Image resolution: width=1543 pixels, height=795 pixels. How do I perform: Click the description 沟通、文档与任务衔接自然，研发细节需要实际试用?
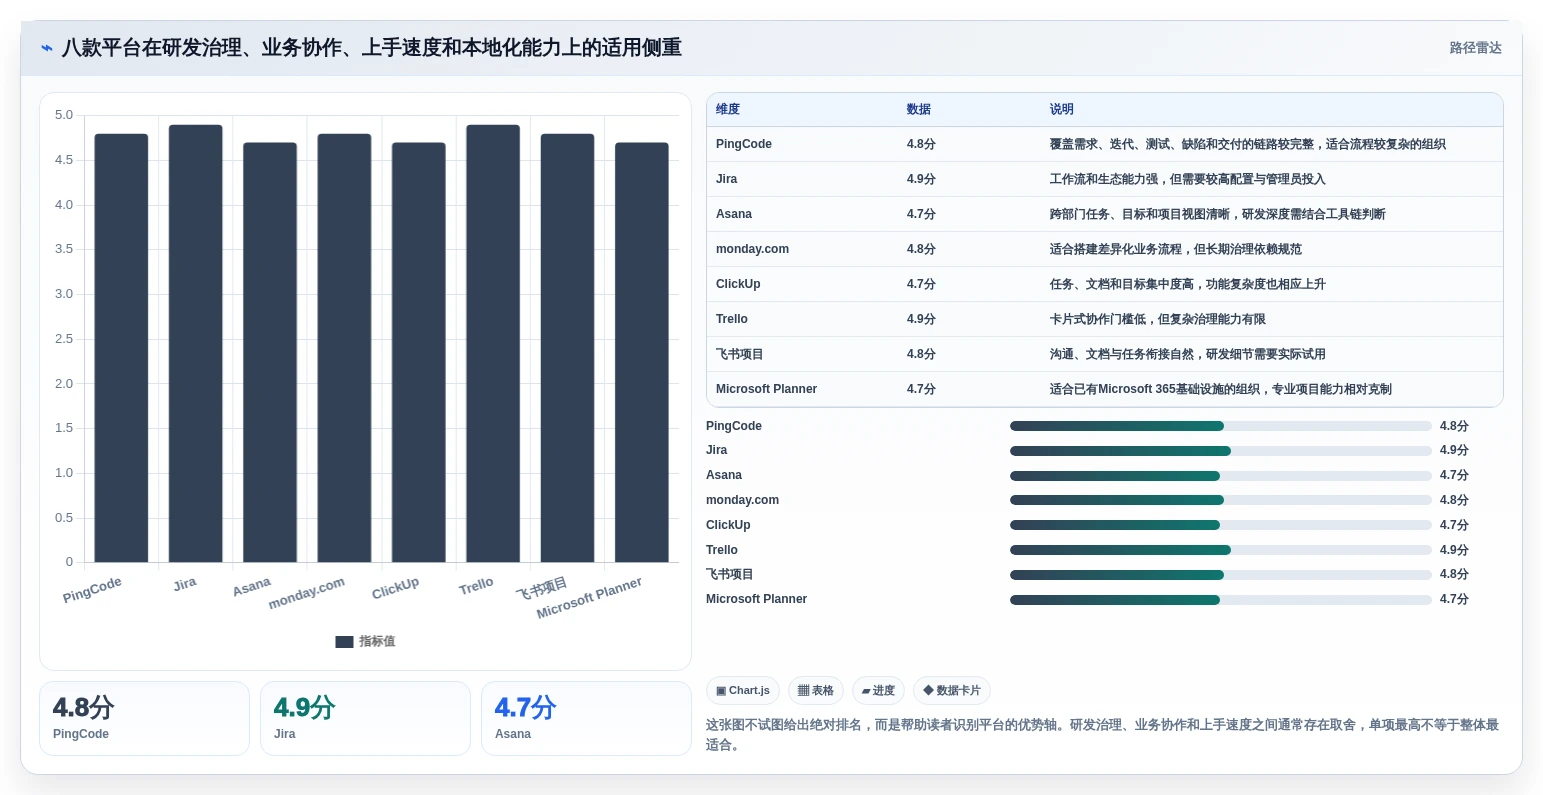[1187, 354]
